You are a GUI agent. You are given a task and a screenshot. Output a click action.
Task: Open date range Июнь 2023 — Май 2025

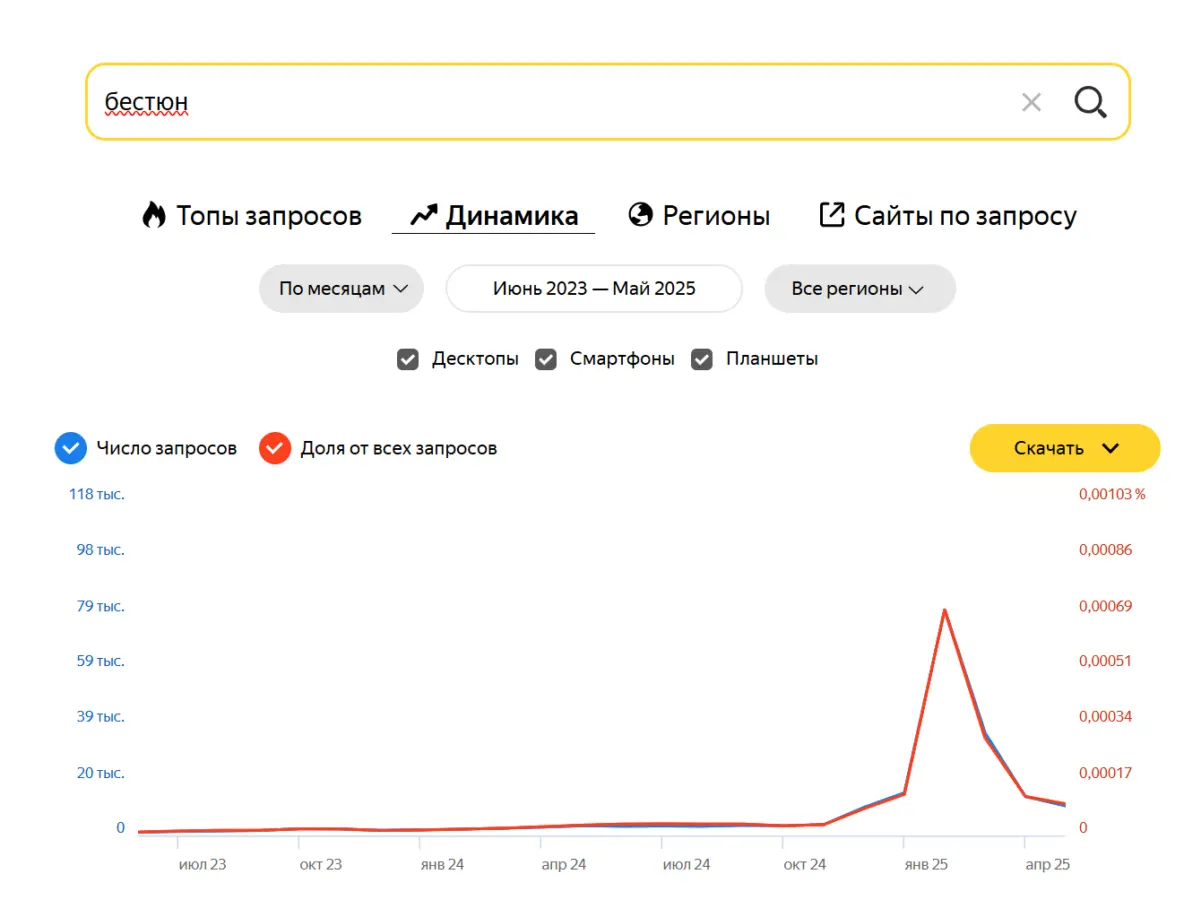[x=594, y=289]
